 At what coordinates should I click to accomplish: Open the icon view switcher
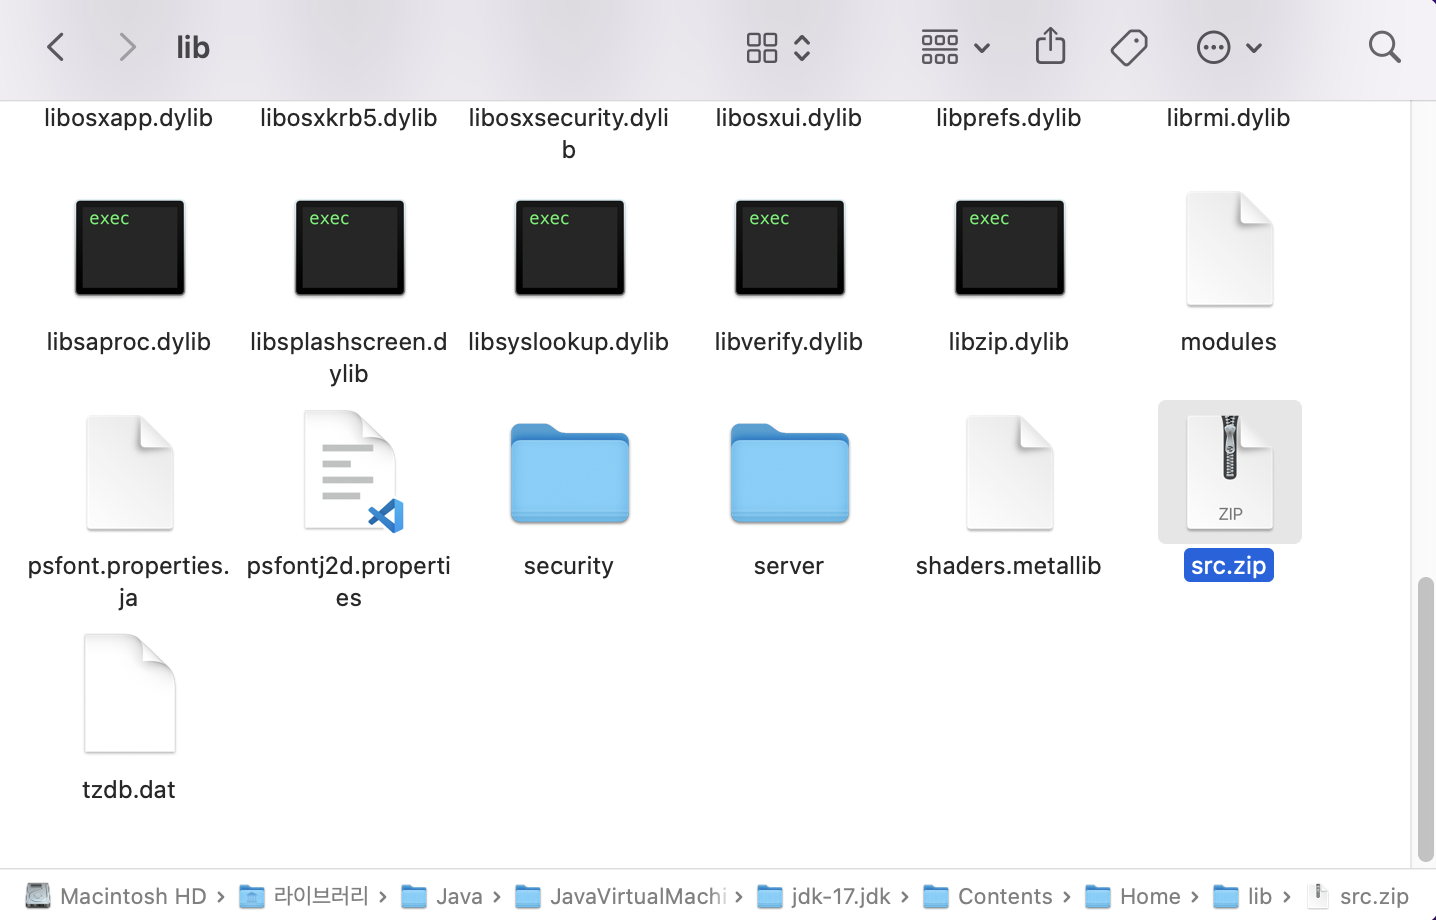[778, 47]
